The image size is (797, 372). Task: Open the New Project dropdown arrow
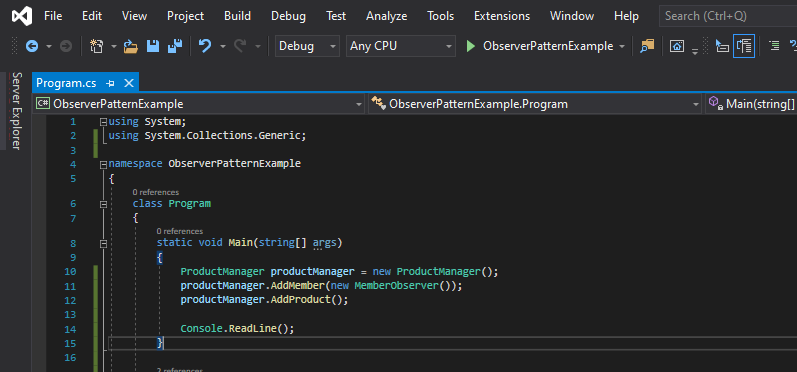[x=113, y=47]
